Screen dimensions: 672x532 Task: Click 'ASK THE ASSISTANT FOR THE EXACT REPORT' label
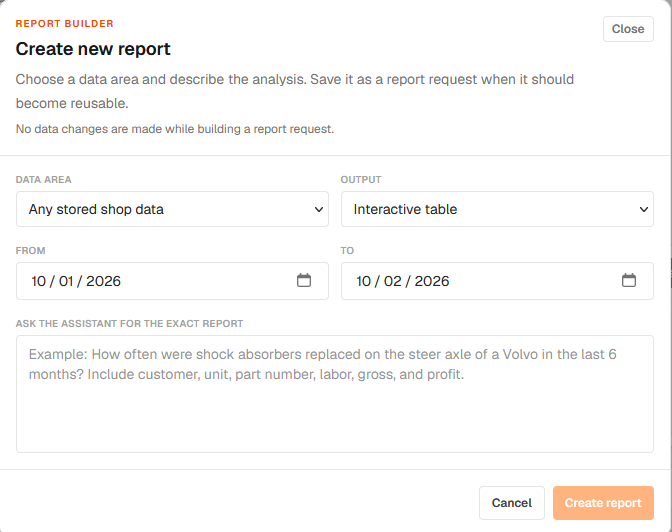[129, 324]
